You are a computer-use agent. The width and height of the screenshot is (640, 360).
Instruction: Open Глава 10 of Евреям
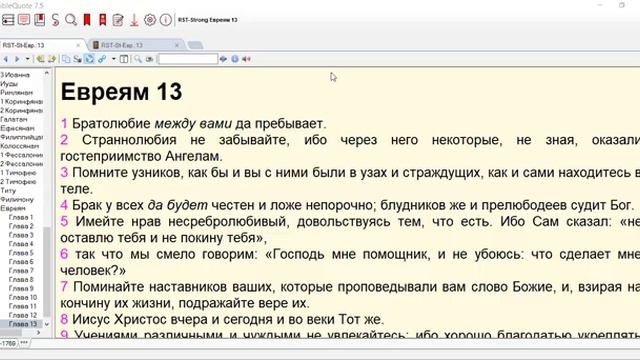tap(23, 298)
